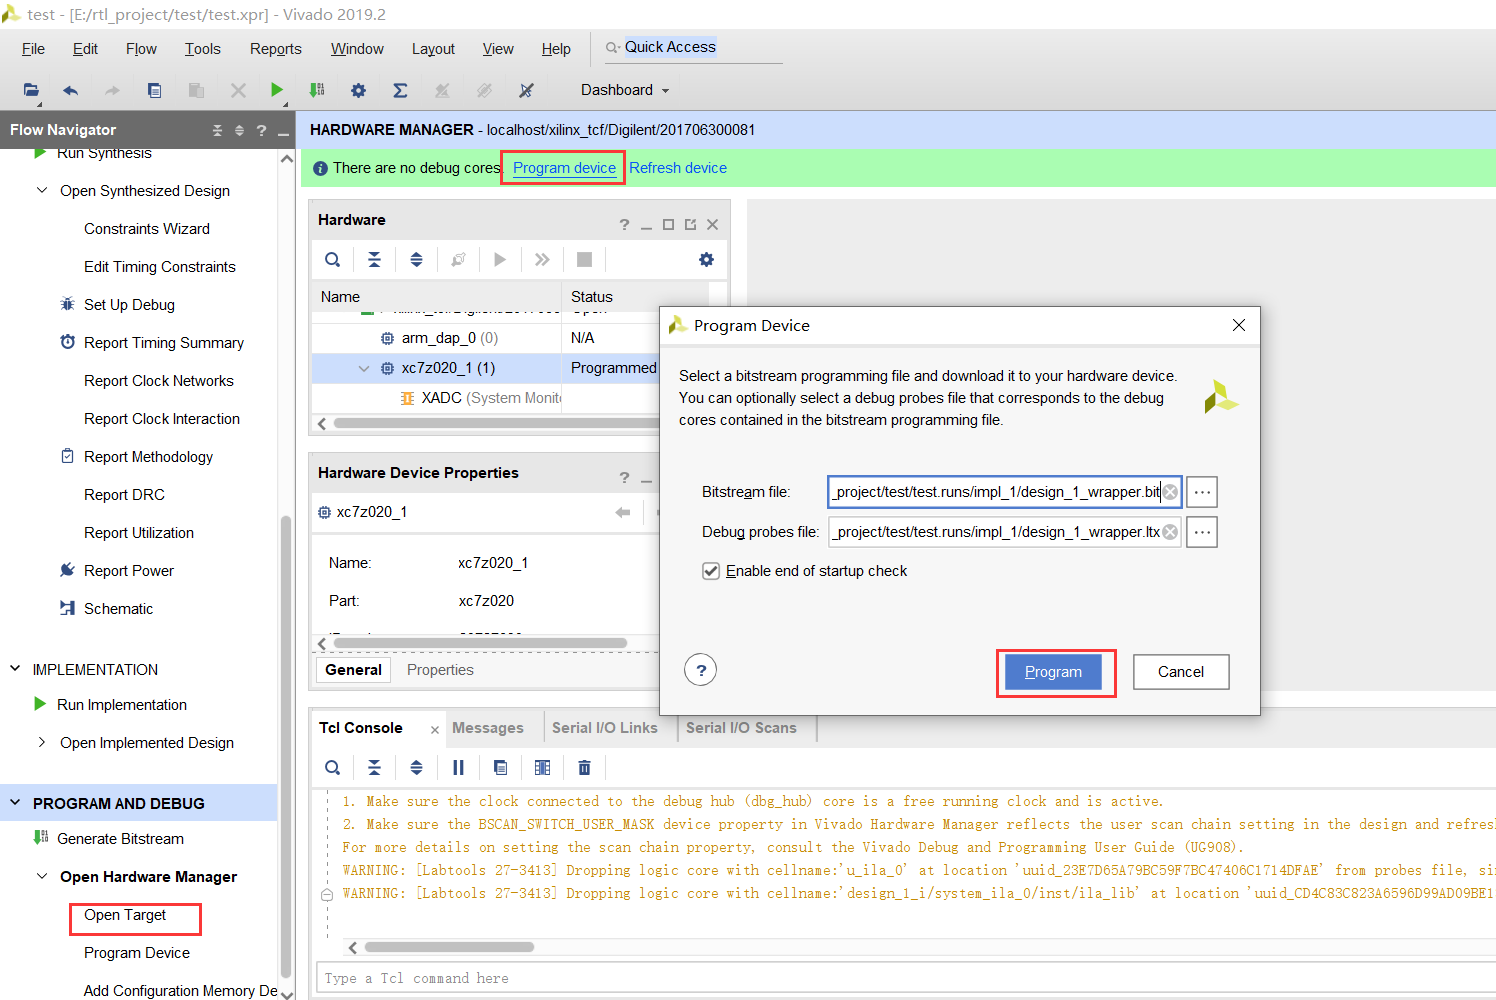Open the Dashboard dropdown
This screenshot has width=1496, height=1000.
click(x=625, y=90)
